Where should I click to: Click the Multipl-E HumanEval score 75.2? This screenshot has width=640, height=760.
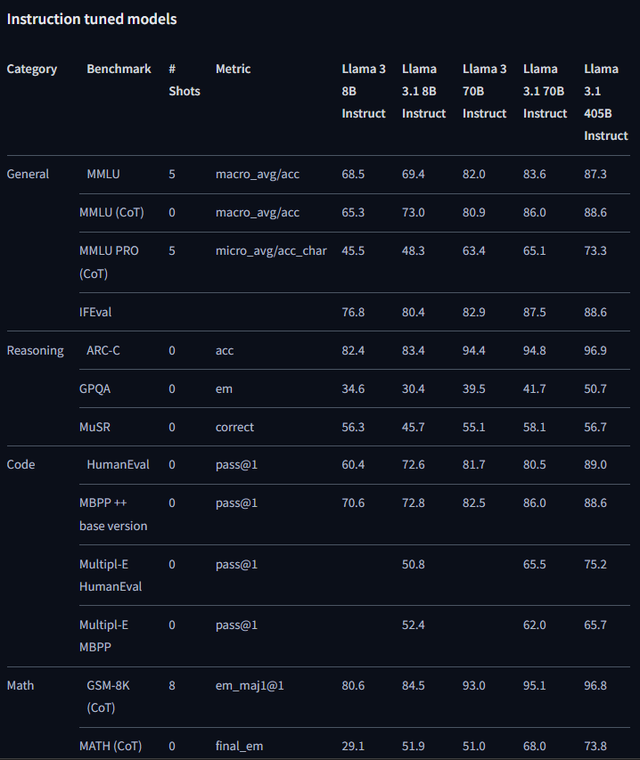pos(595,564)
